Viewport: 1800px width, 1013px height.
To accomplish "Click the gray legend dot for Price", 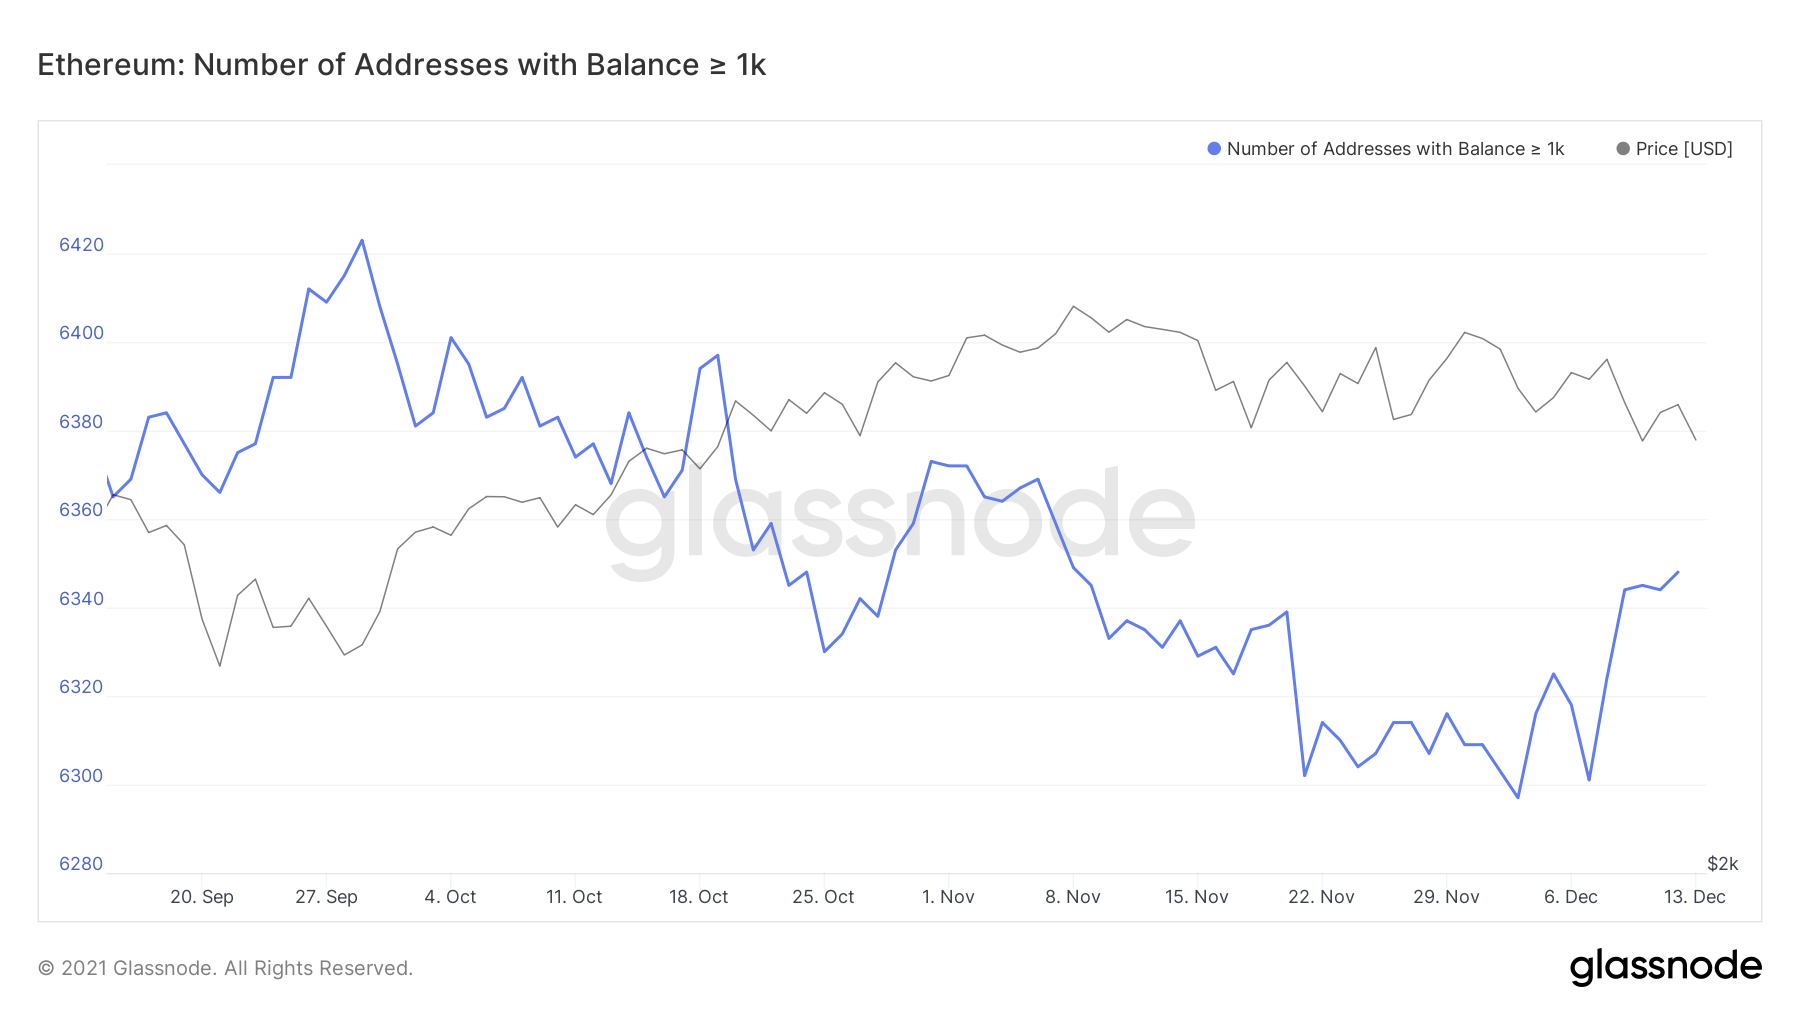I will click(x=1623, y=149).
